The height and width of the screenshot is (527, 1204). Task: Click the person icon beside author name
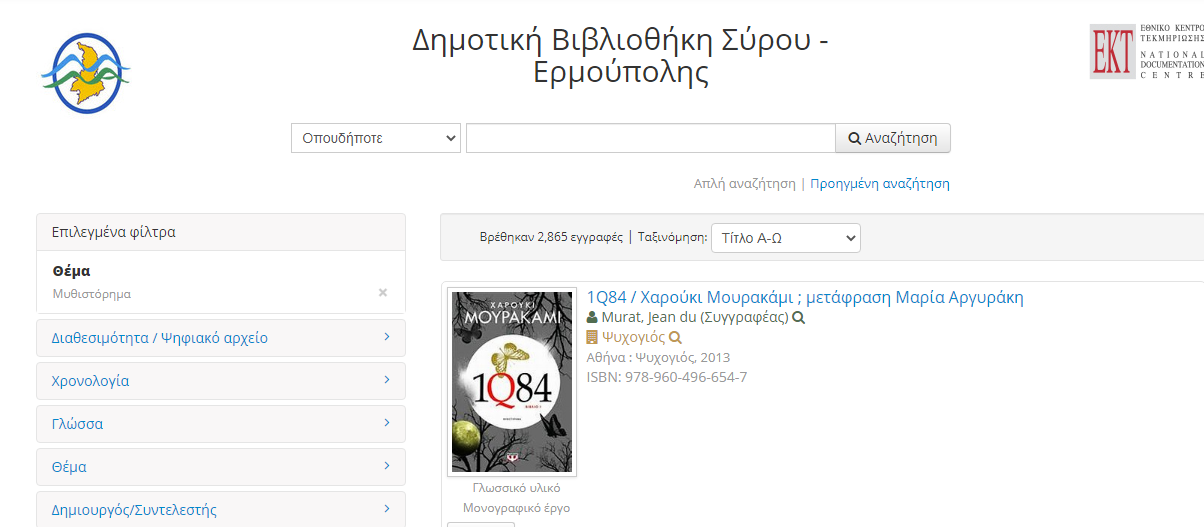(592, 318)
